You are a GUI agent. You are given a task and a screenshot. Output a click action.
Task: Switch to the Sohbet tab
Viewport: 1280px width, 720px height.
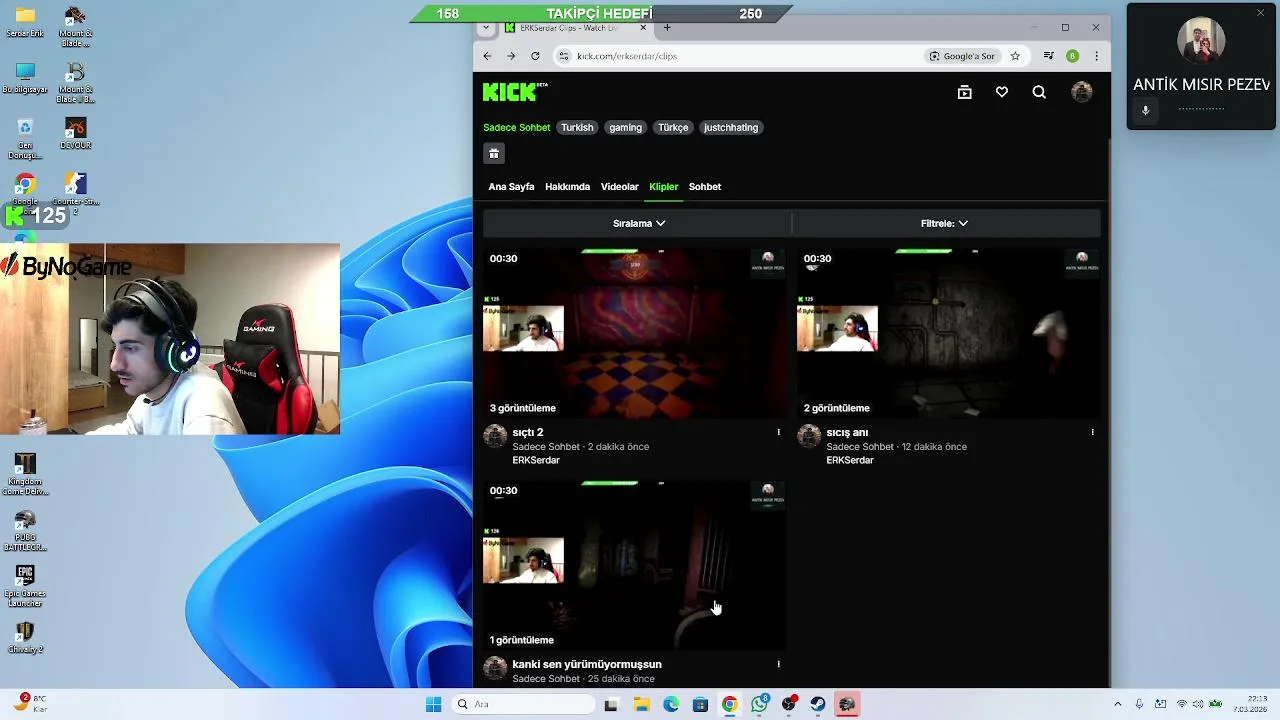click(x=705, y=187)
